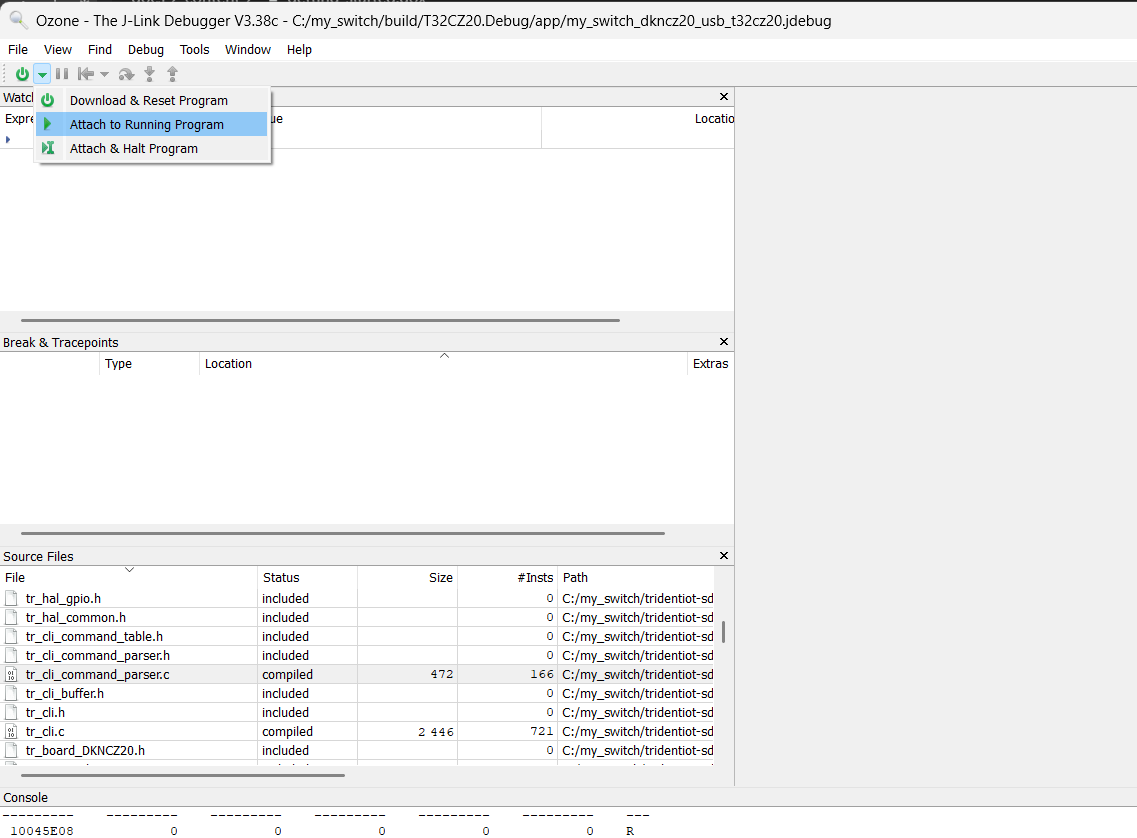Viewport: 1137px width, 838px height.
Task: Click the Step Over toolbar icon
Action: (x=126, y=74)
